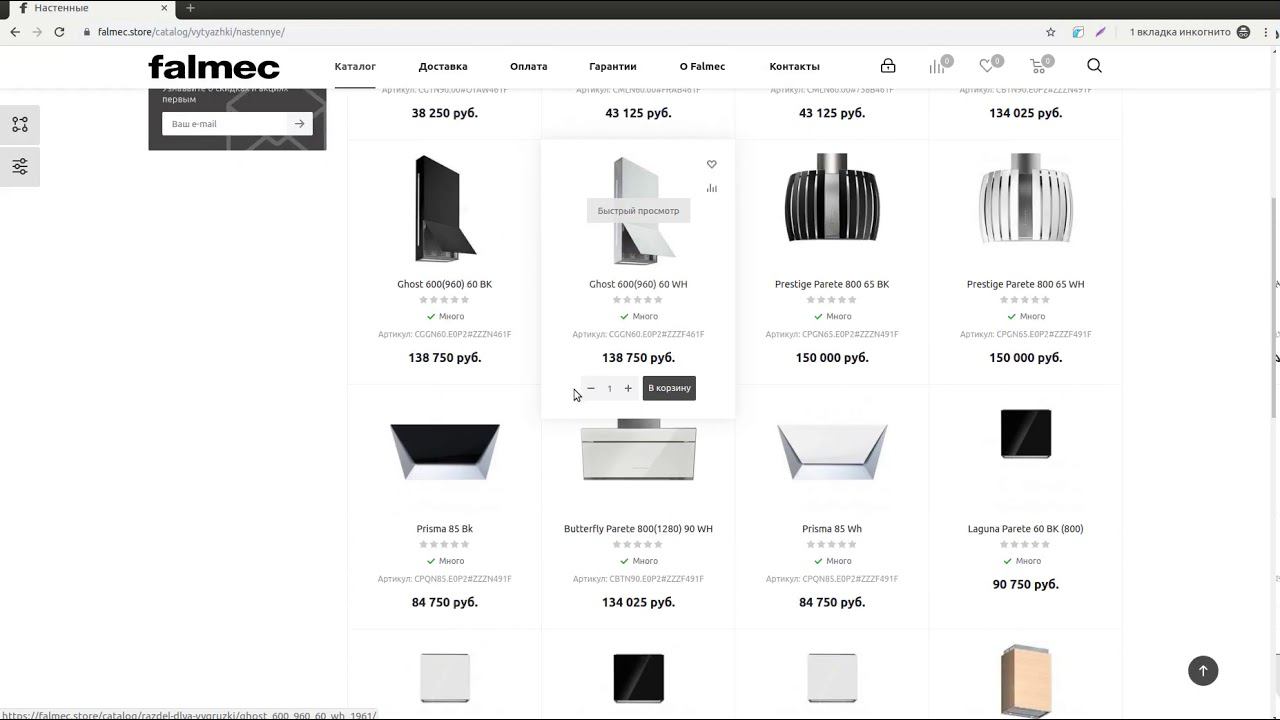Open the shopping cart icon
The image size is (1280, 720).
pos(1038,66)
